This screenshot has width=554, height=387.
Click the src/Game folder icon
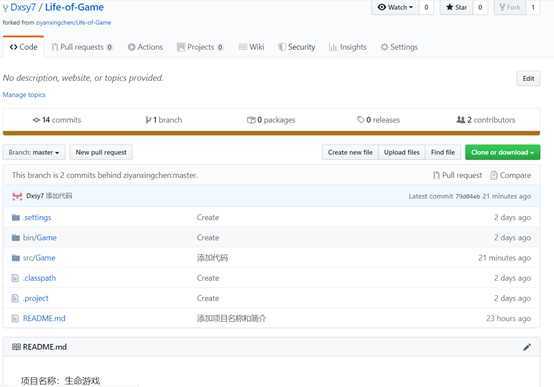[x=16, y=258]
